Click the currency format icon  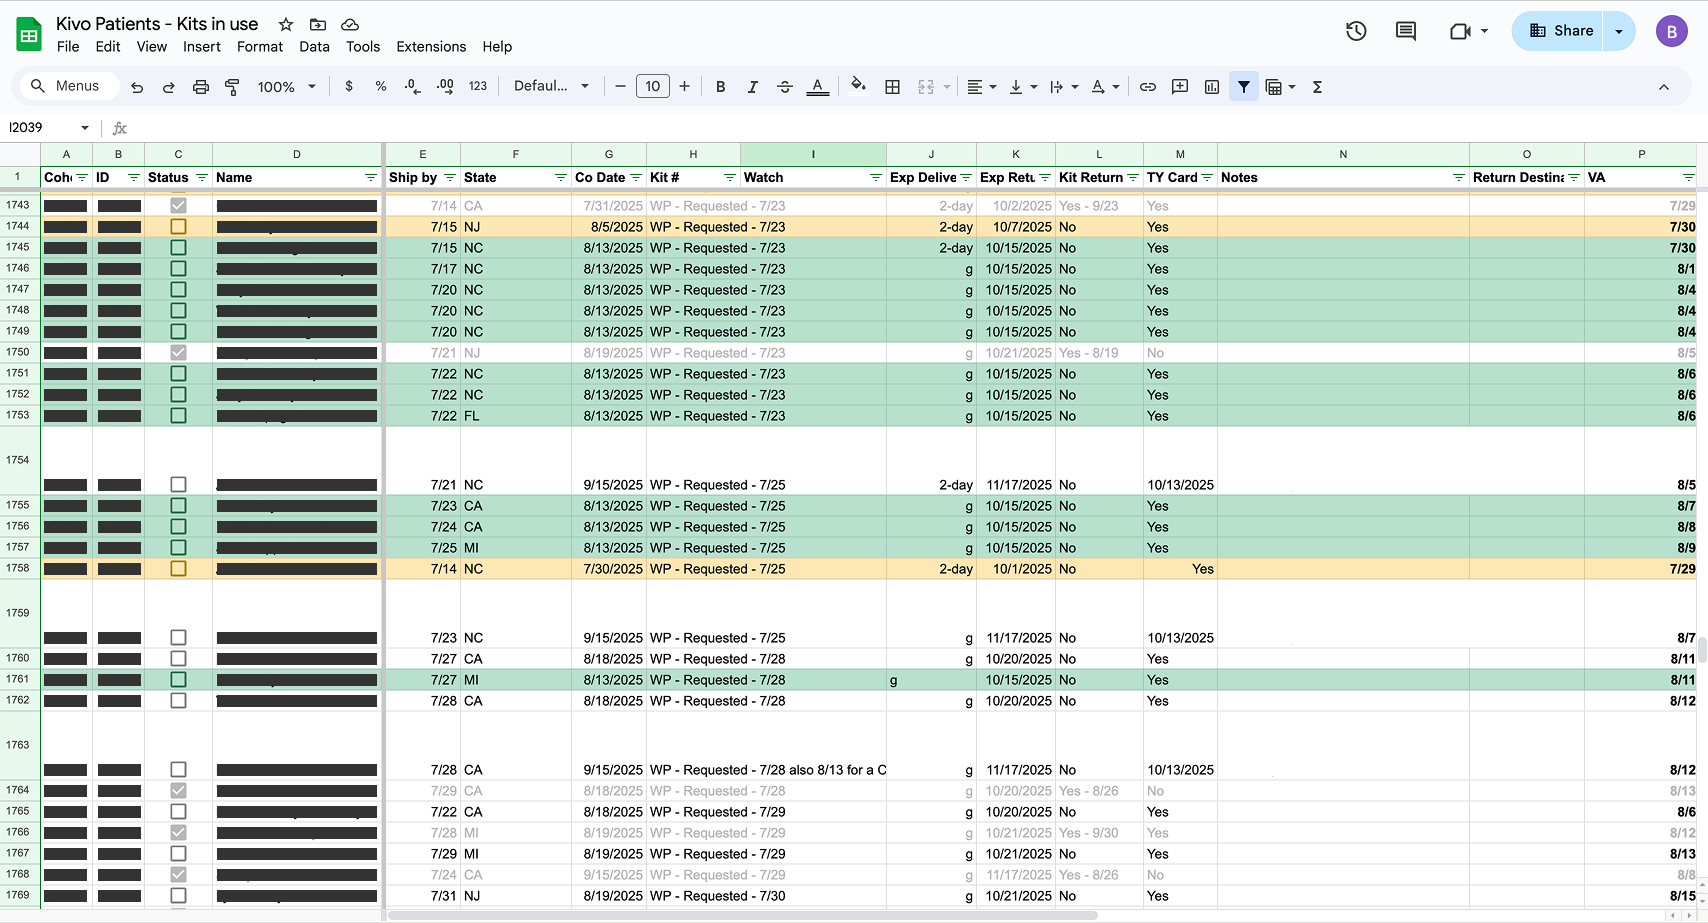point(349,86)
